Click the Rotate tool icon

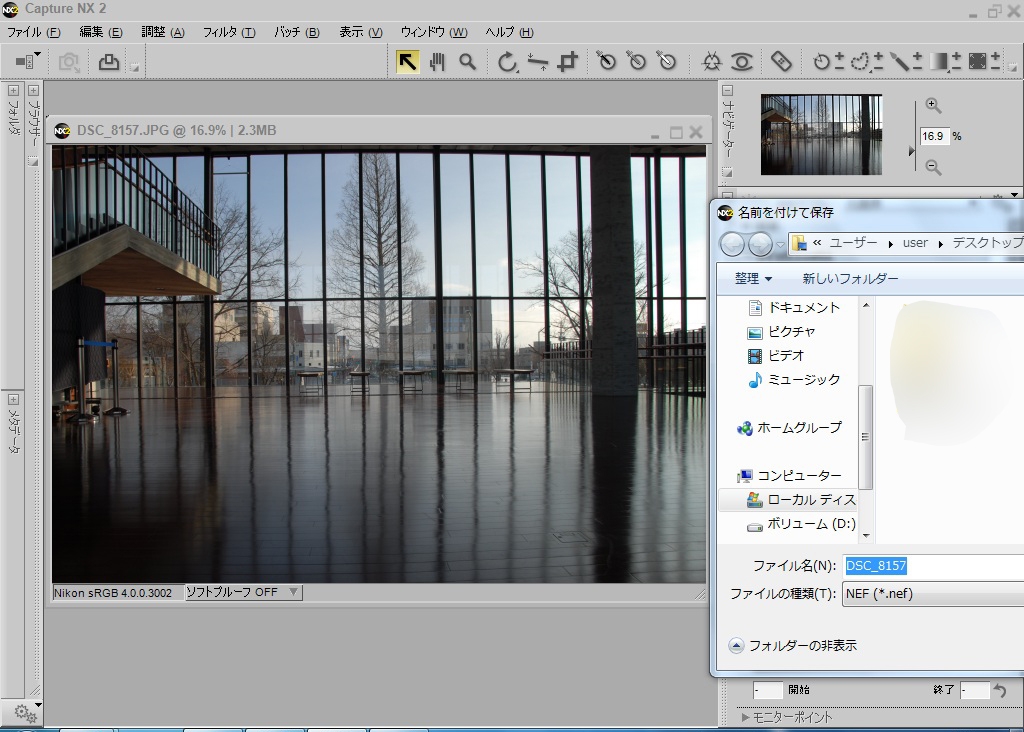(508, 62)
